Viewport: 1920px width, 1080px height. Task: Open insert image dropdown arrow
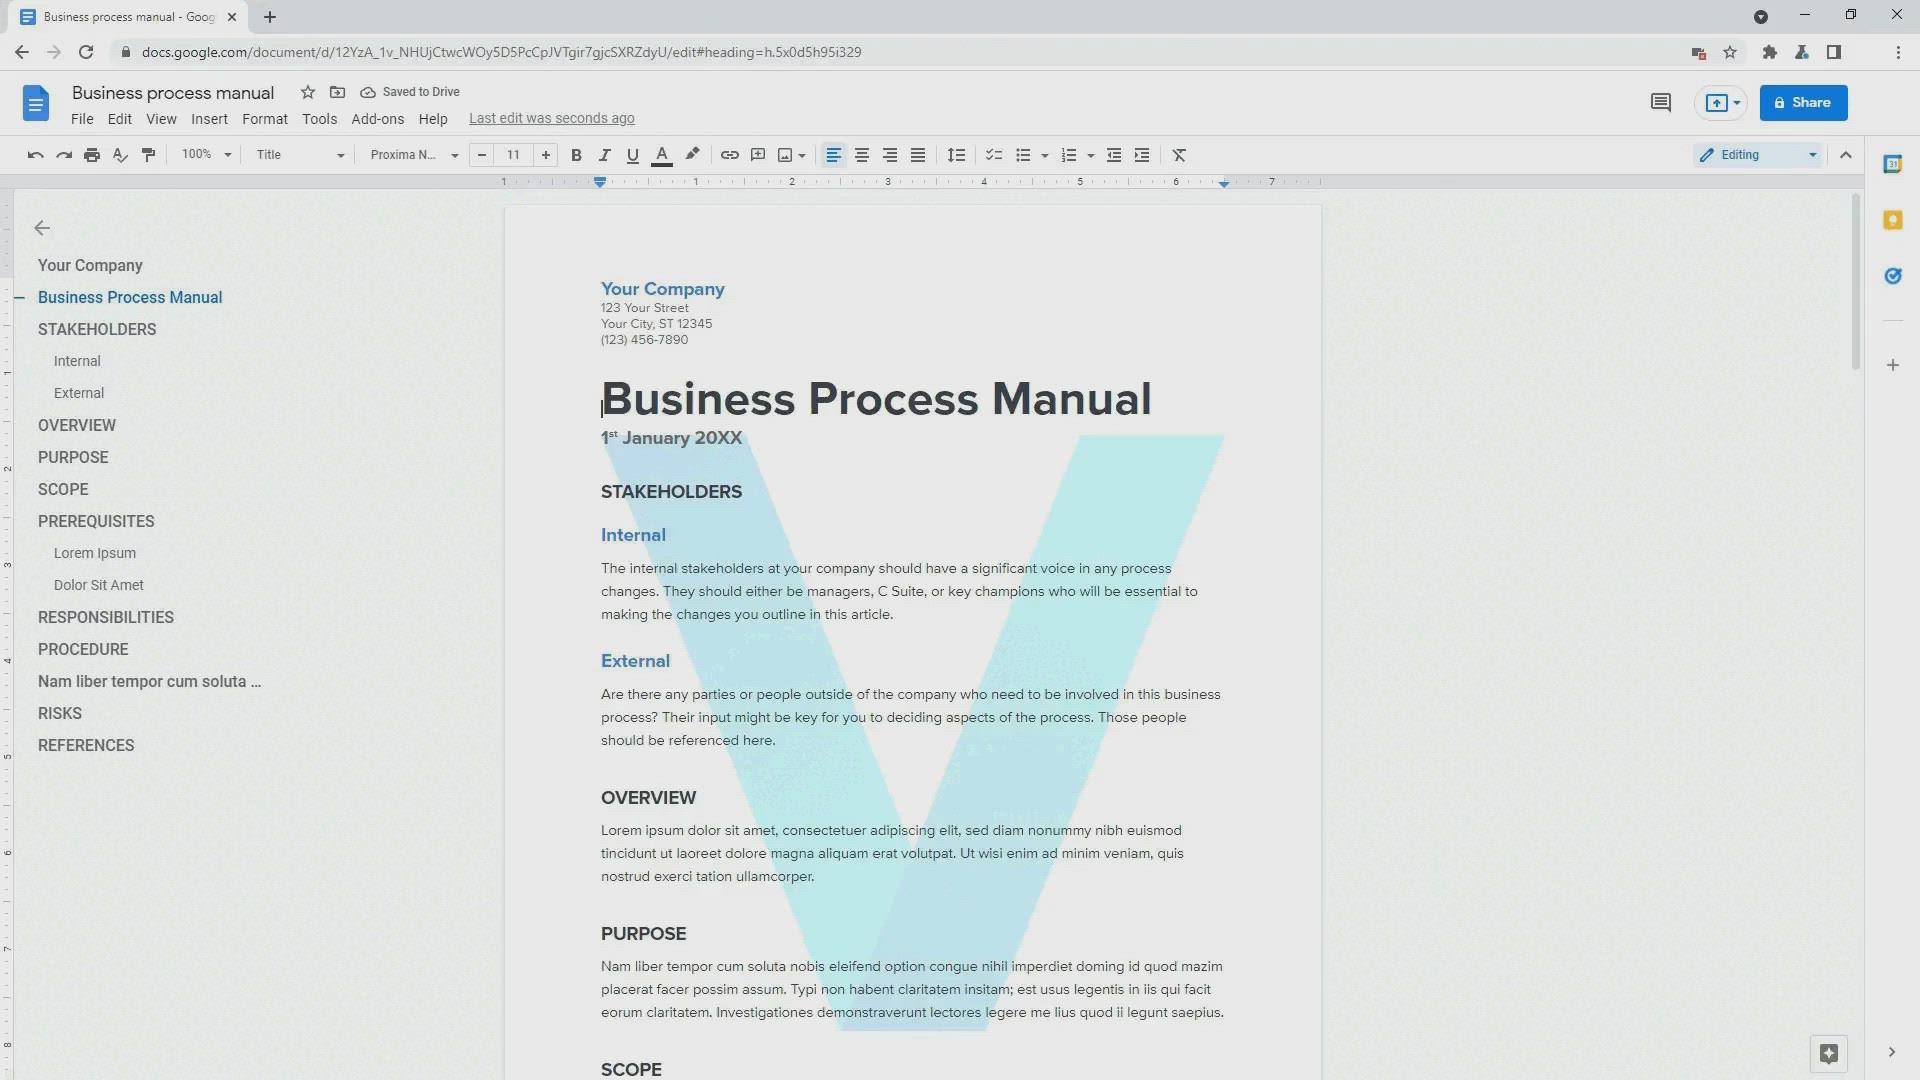point(802,156)
